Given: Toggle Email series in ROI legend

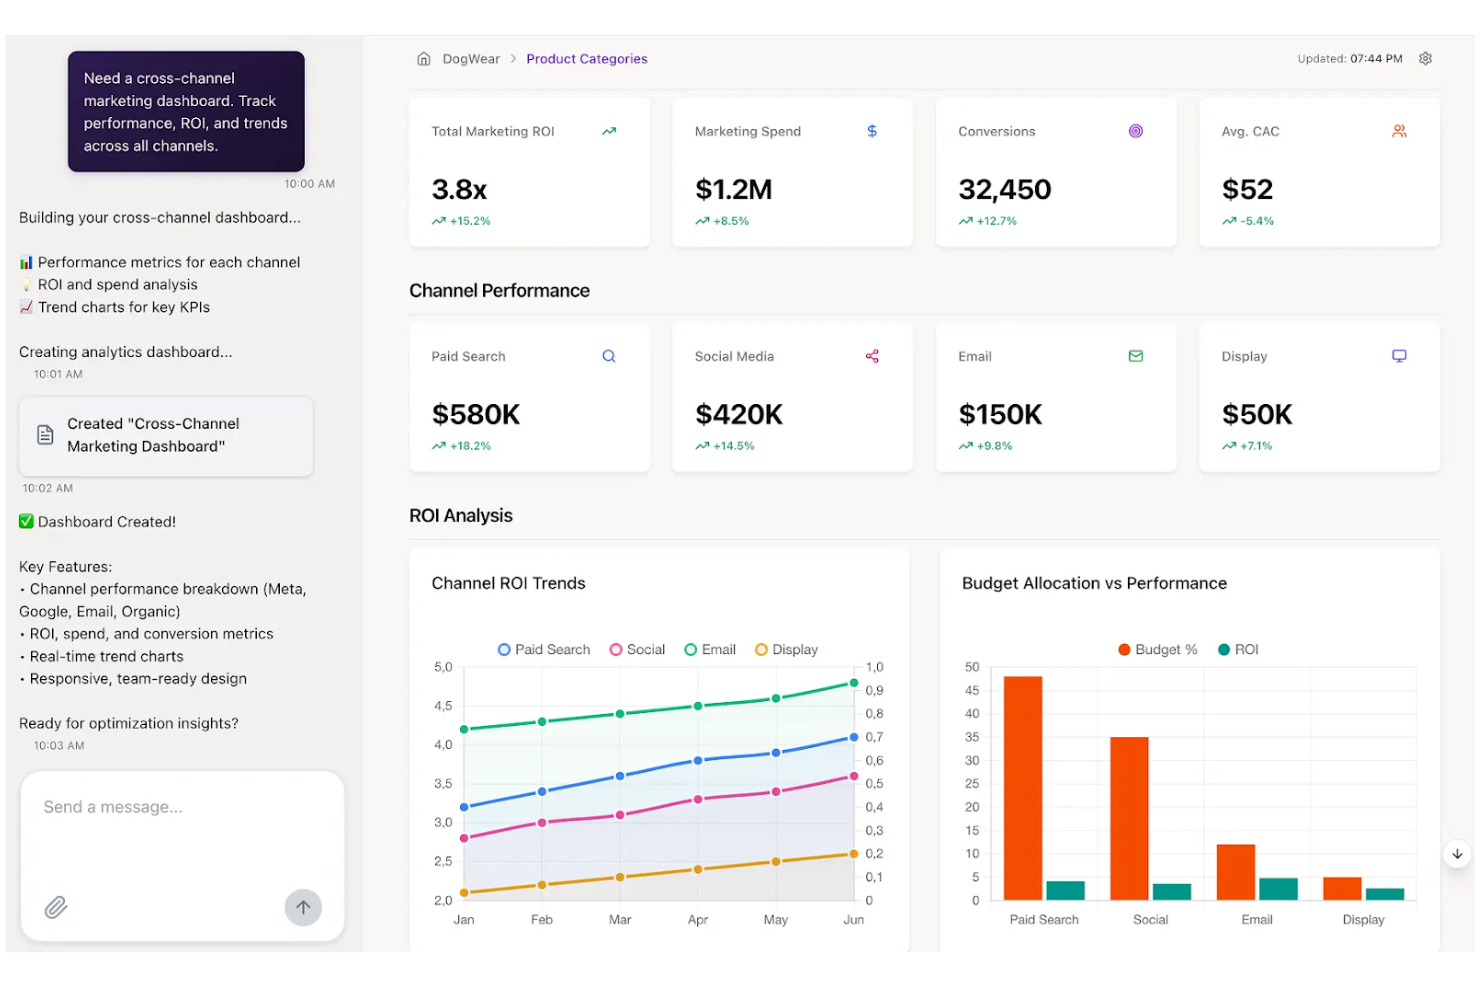Looking at the screenshot, I should click(710, 650).
